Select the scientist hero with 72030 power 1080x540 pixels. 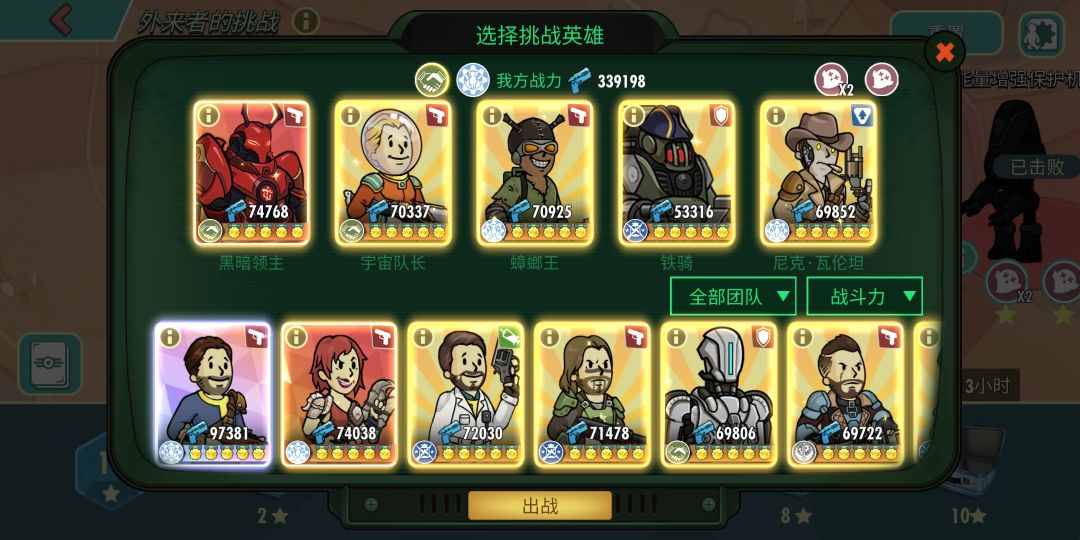pyautogui.click(x=466, y=395)
